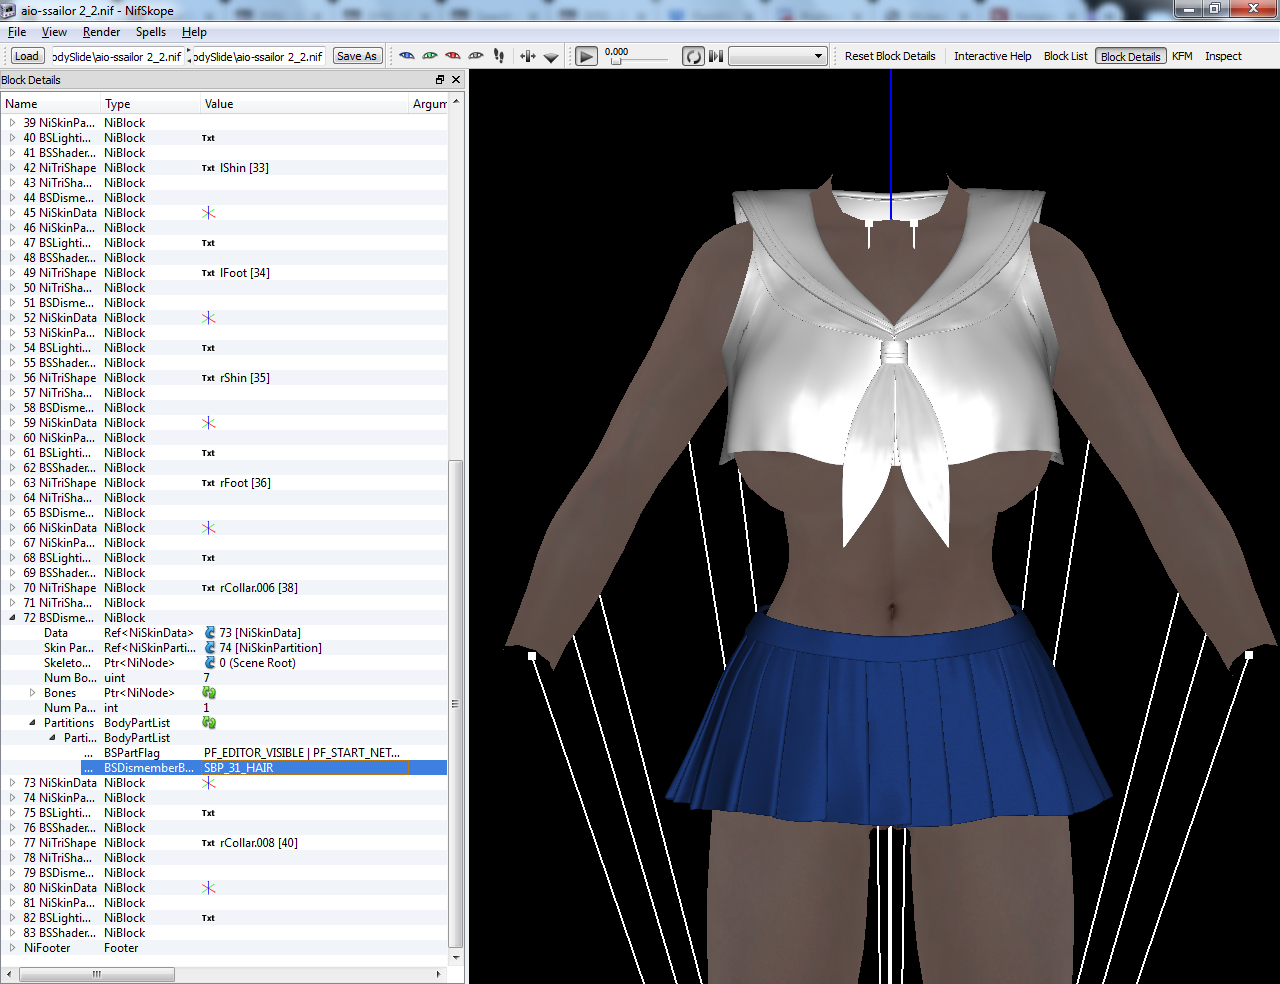This screenshot has height=984, width=1280.
Task: Click the footprints walk view icon
Action: (x=499, y=56)
